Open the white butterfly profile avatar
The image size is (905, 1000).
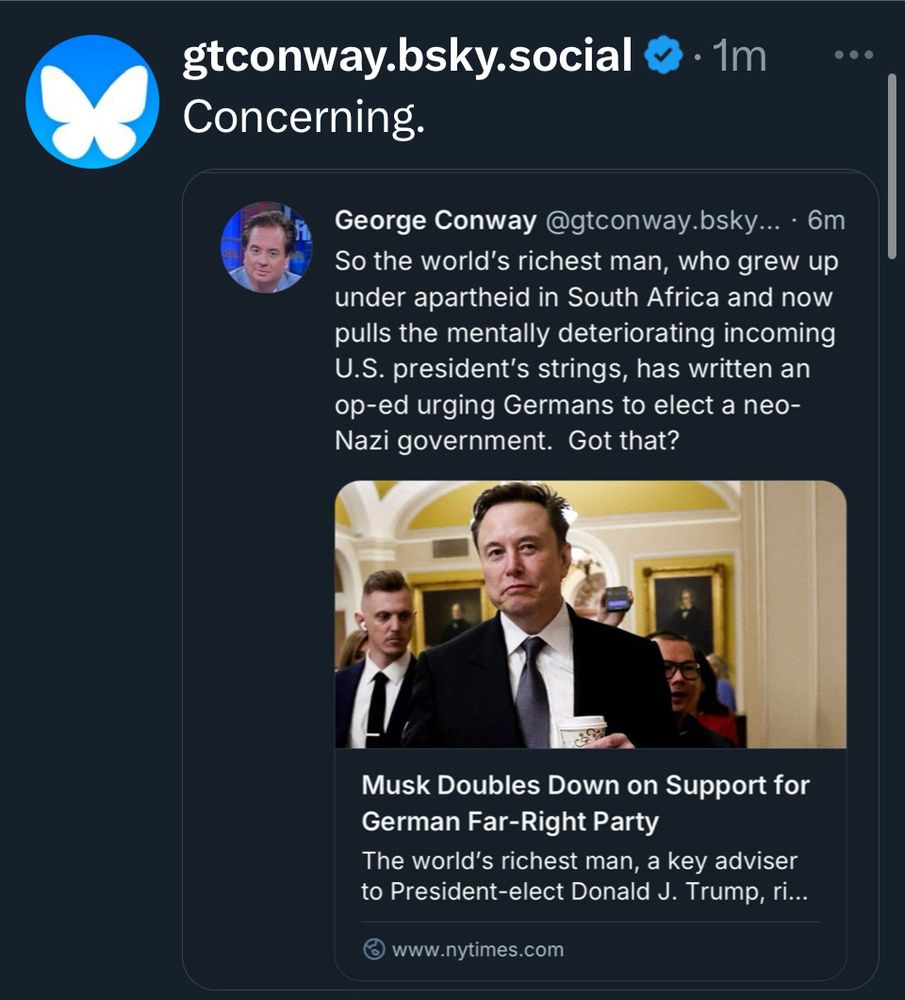coord(92,101)
